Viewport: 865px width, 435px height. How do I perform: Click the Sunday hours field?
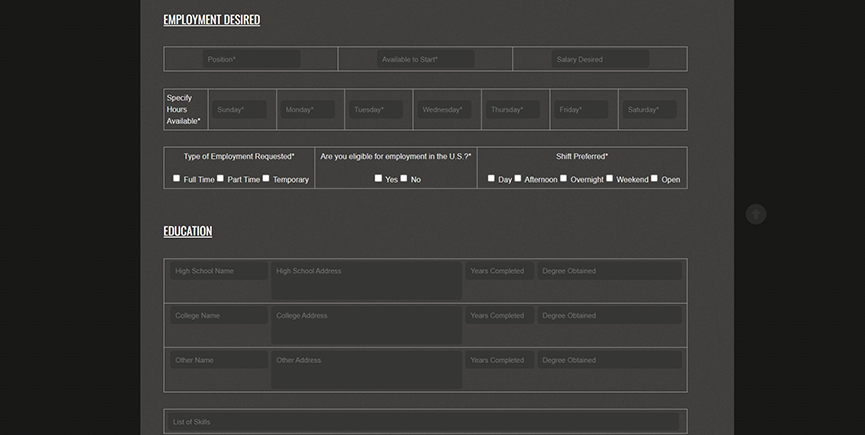(x=239, y=110)
